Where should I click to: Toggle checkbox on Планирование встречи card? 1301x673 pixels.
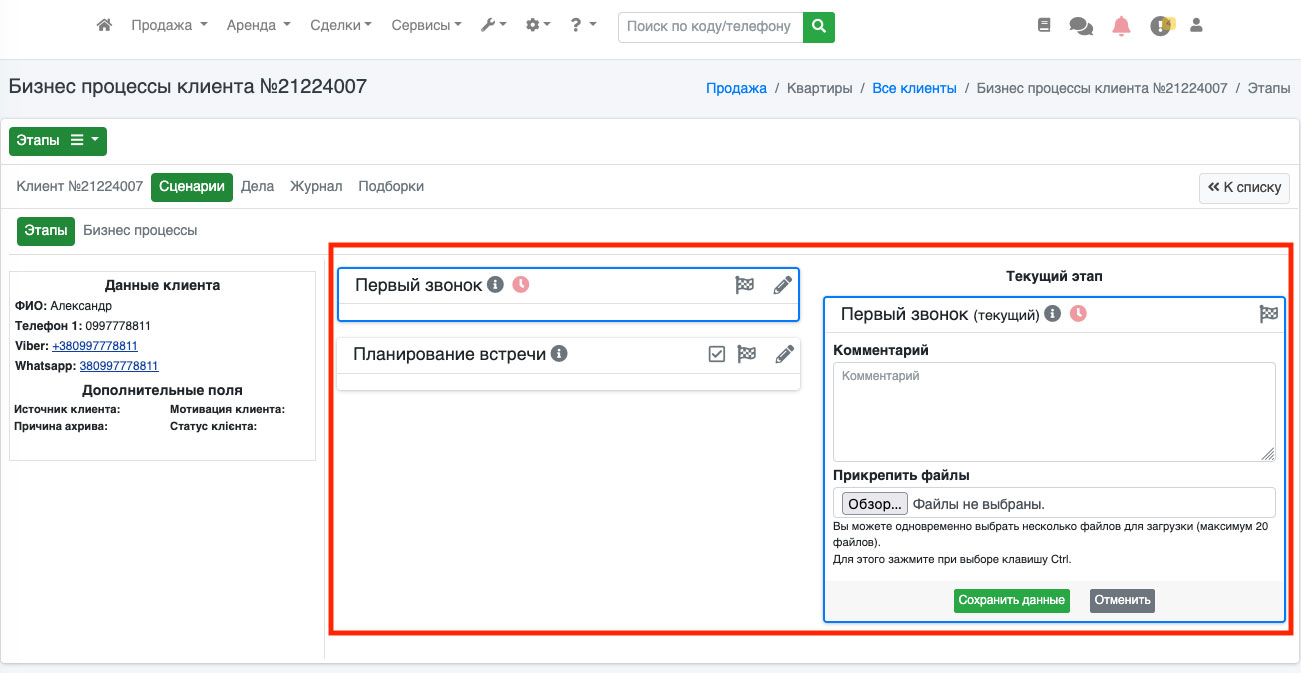[x=716, y=354]
